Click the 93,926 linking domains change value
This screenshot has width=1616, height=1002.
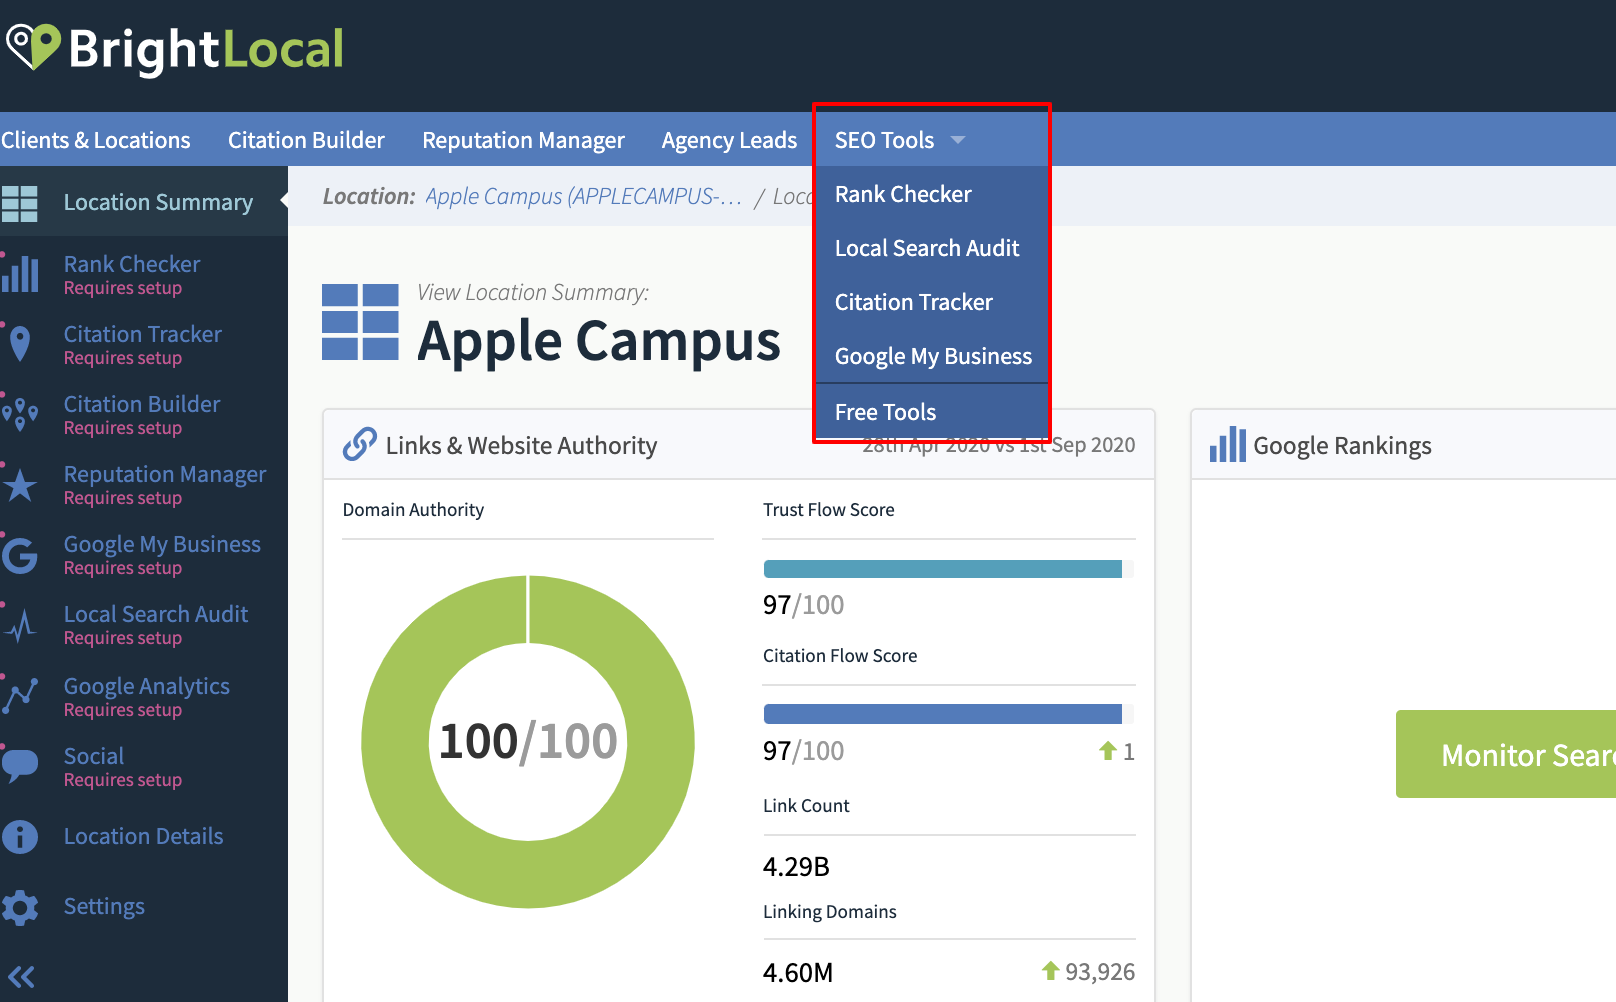point(1100,971)
